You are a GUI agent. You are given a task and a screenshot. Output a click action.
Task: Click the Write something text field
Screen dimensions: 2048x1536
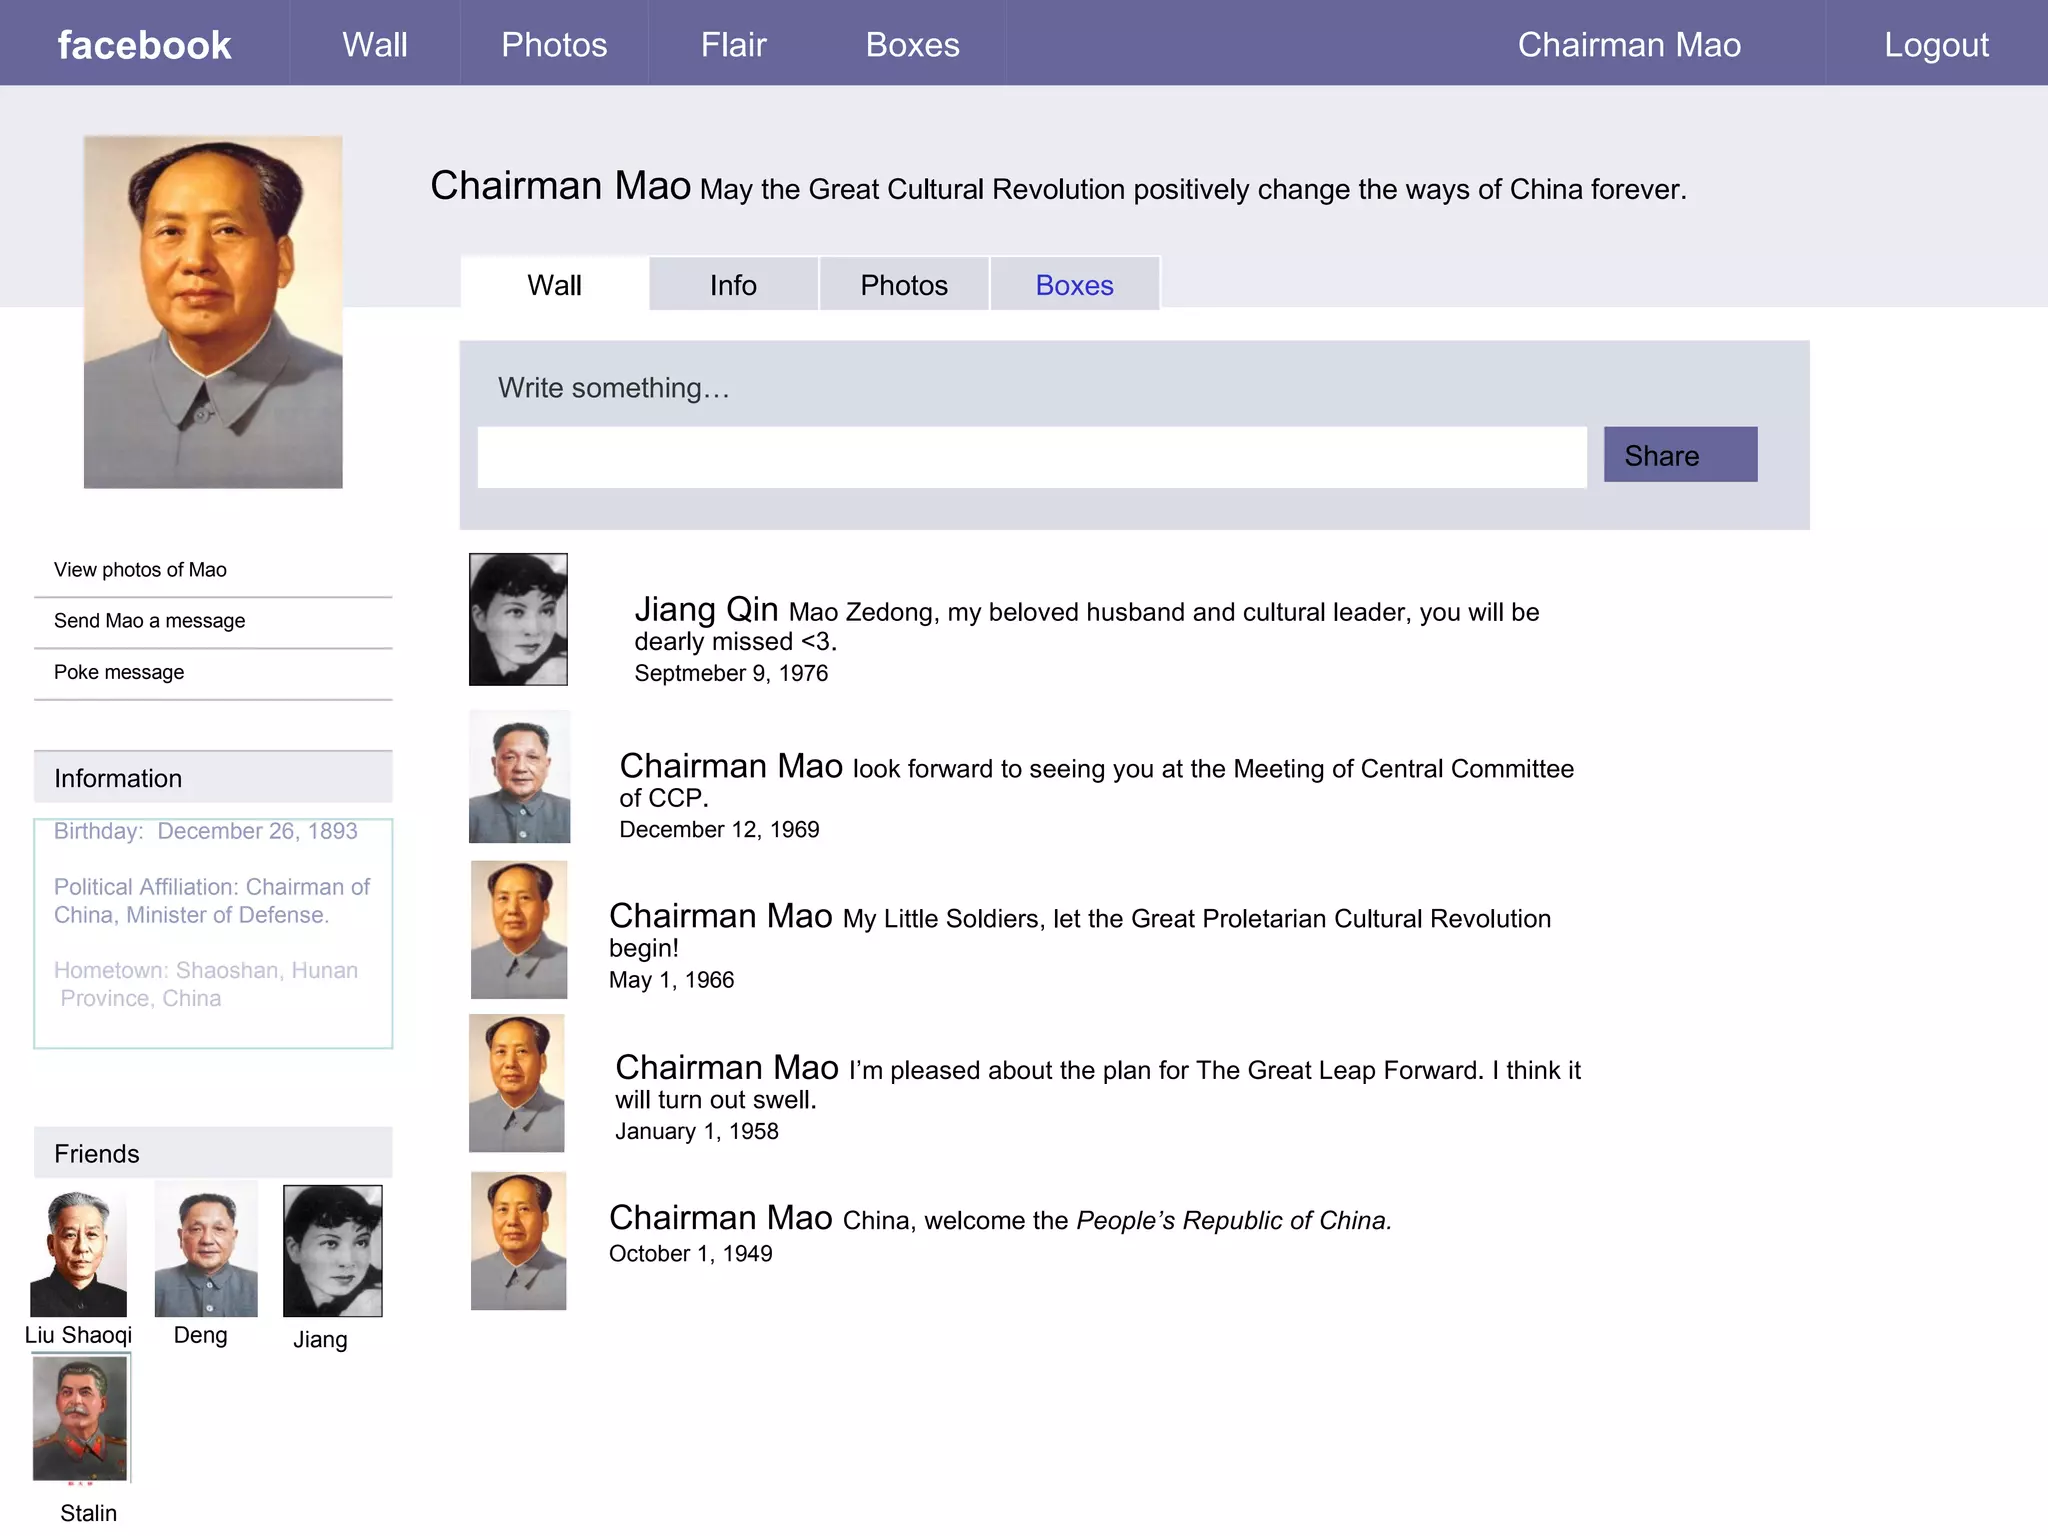point(1031,458)
